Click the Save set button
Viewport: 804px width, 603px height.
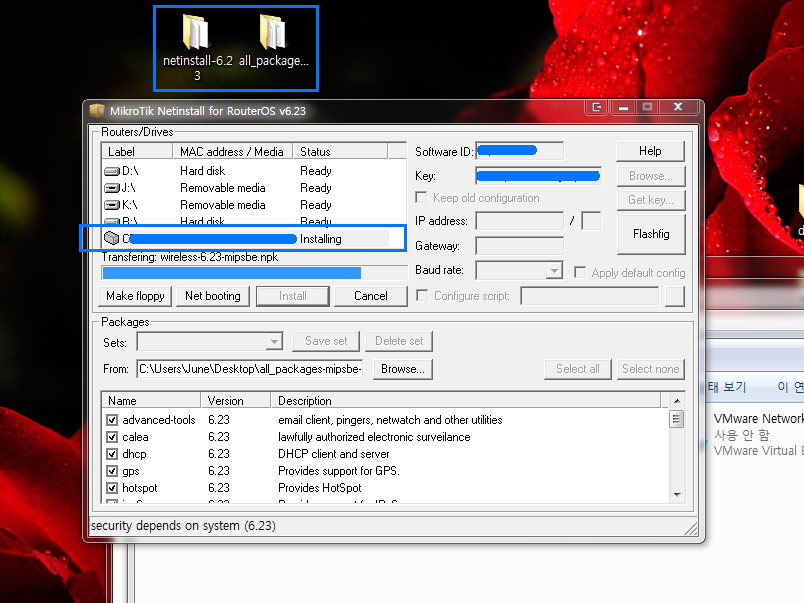[x=326, y=341]
